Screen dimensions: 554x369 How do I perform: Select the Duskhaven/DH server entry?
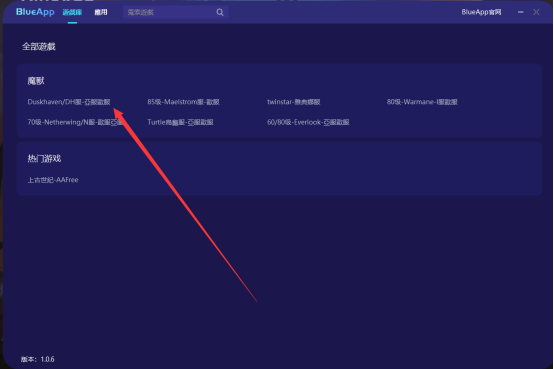(69, 102)
